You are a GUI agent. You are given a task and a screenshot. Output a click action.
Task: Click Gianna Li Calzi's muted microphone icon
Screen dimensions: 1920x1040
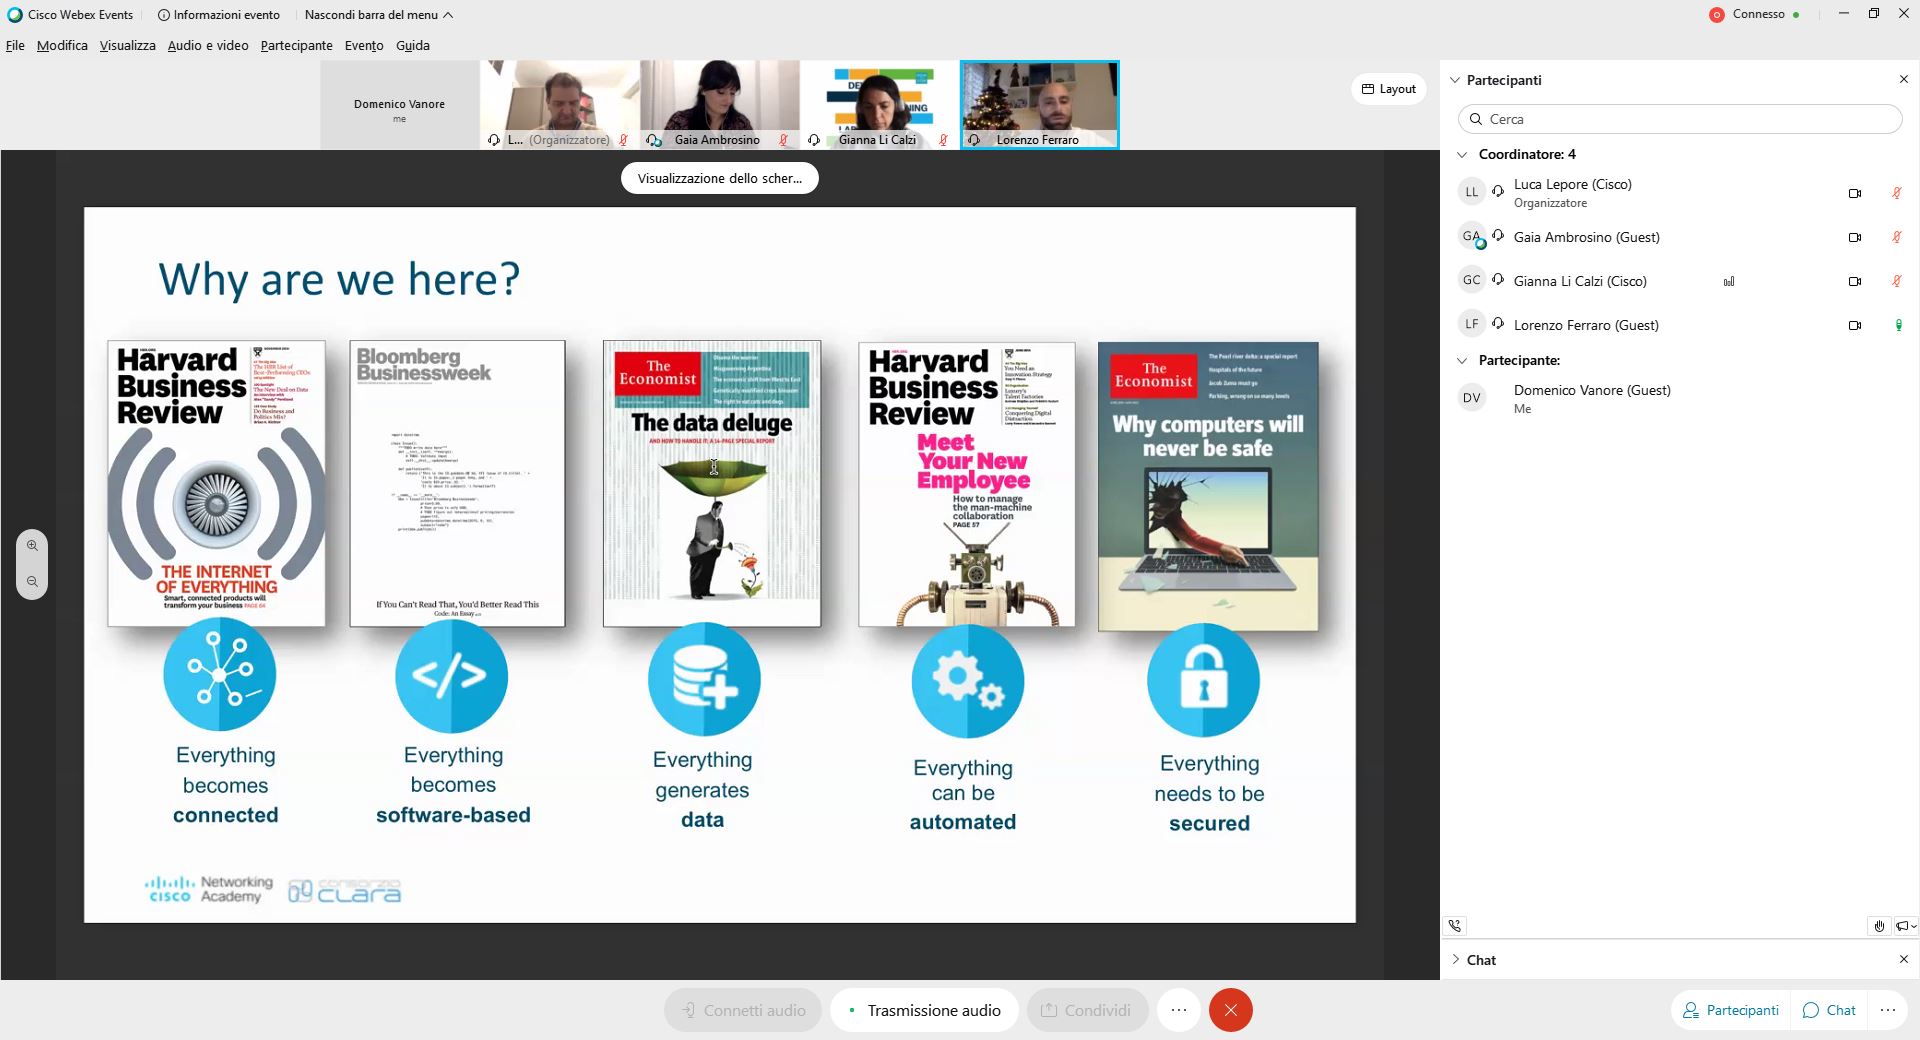tap(1897, 281)
